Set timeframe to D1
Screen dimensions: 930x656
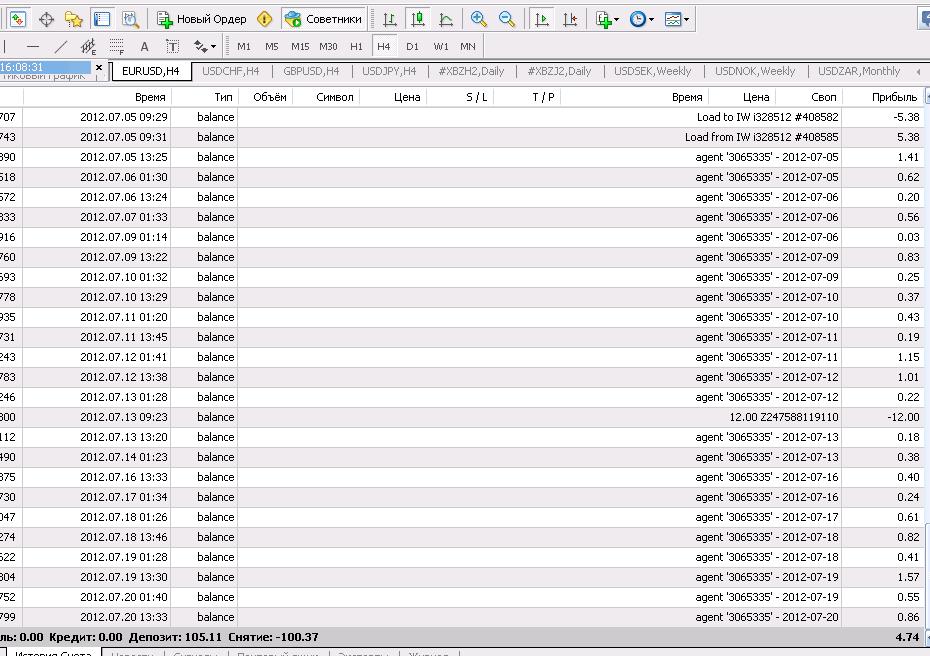tap(412, 46)
